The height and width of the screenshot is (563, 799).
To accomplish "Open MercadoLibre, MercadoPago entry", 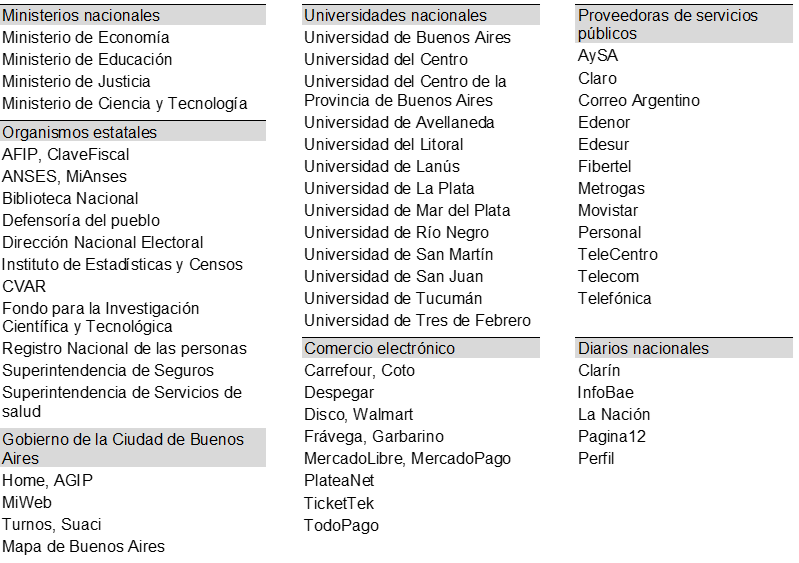I will (407, 459).
